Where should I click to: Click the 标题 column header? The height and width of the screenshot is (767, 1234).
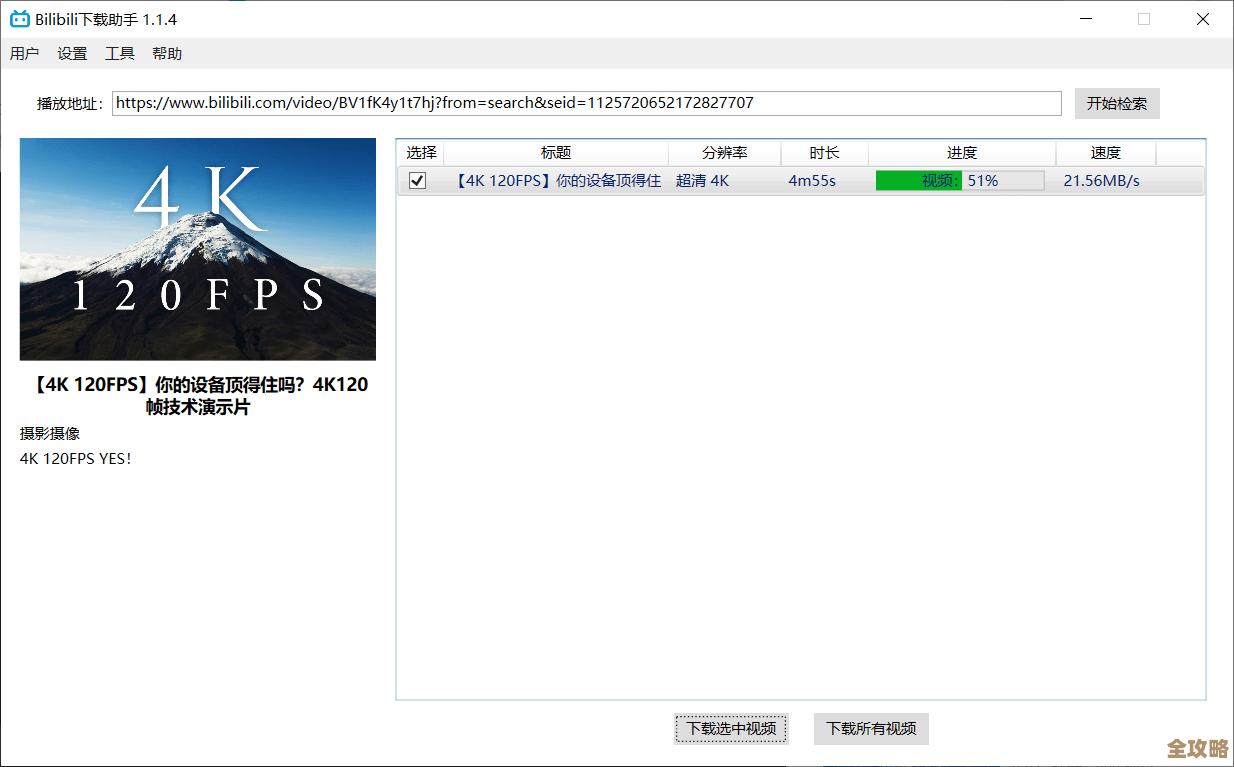click(556, 152)
